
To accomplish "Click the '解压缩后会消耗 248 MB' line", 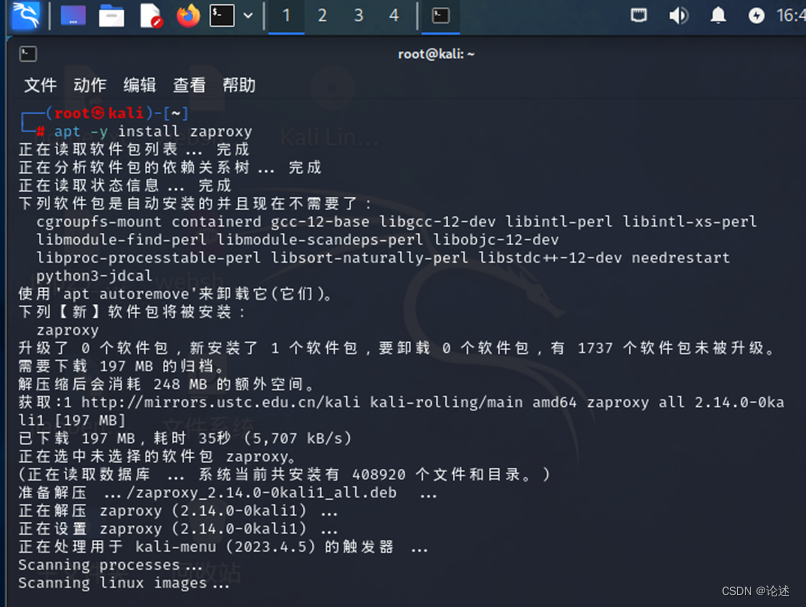I will point(166,384).
